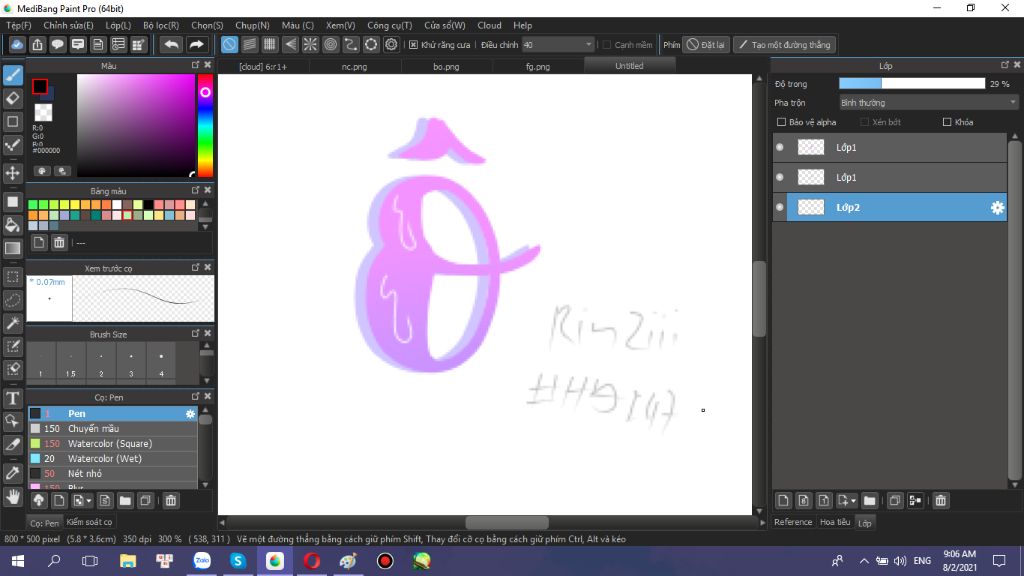Screen dimensions: 1024x576
Task: Enable parallel line snap guide
Action: click(249, 44)
